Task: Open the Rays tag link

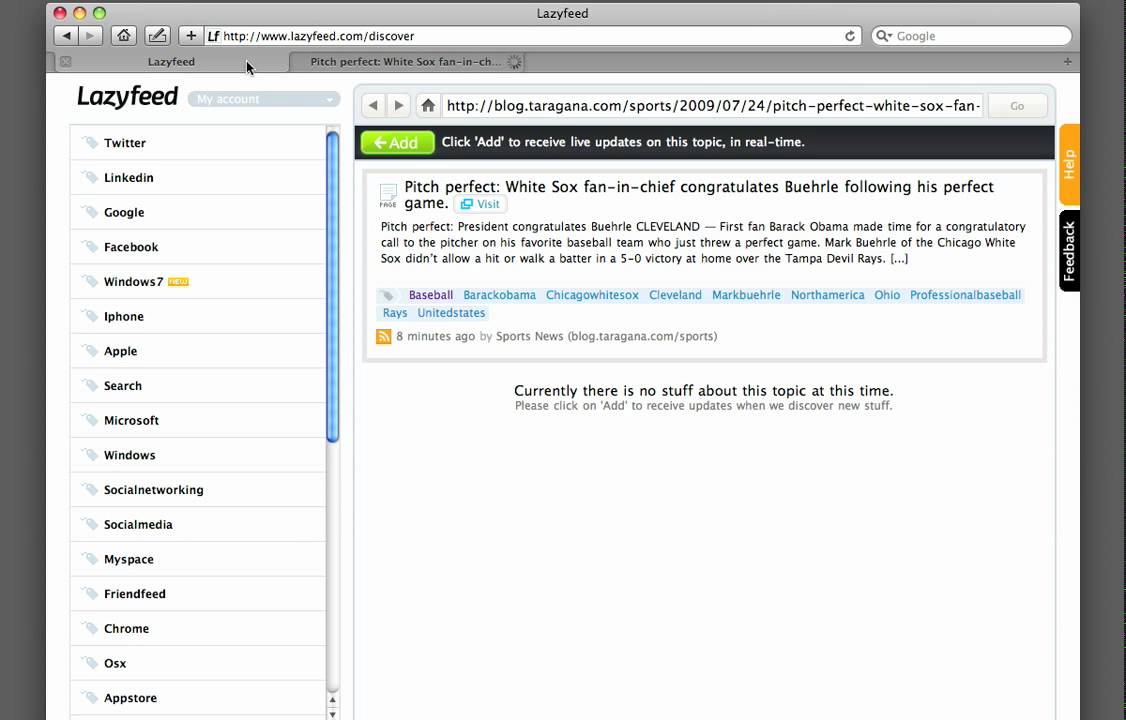Action: (x=395, y=313)
